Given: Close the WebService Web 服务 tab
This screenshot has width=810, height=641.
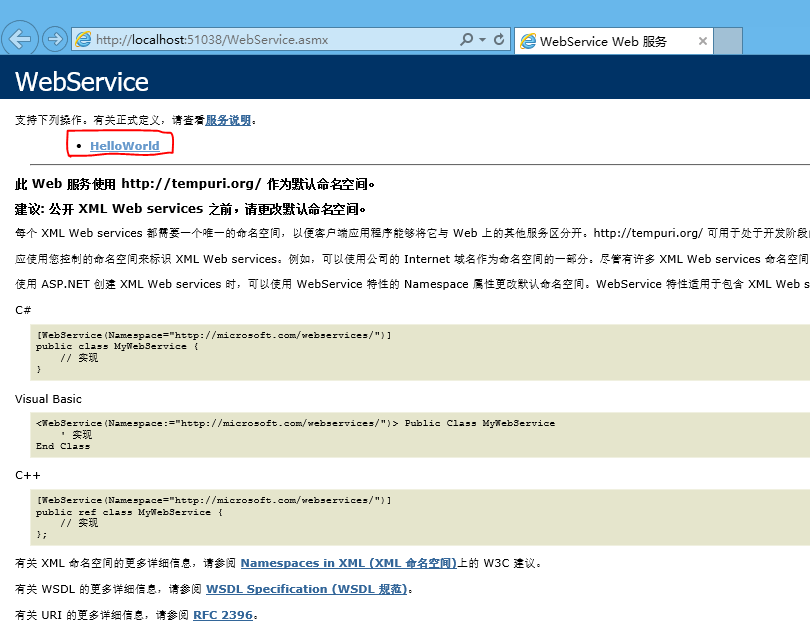Looking at the screenshot, I should pos(703,41).
